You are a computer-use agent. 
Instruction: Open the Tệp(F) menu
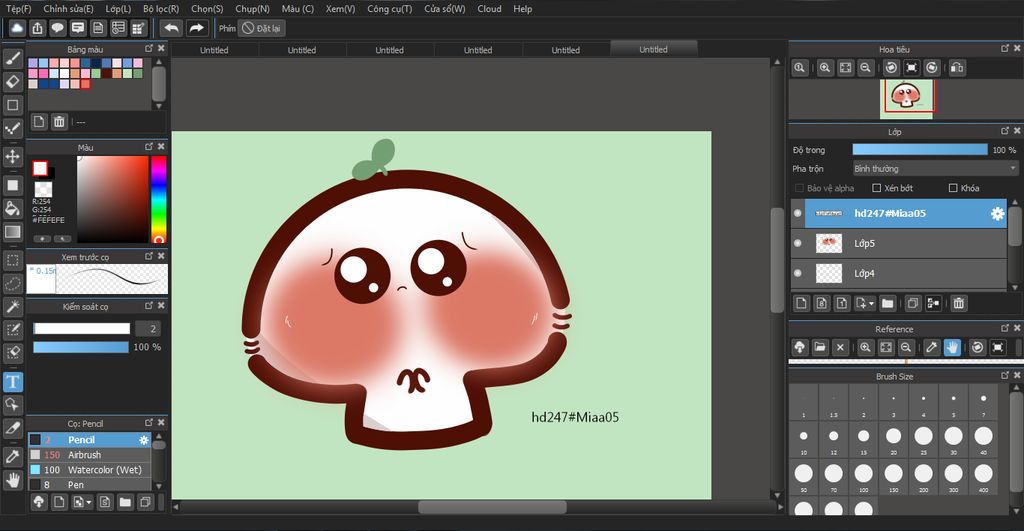(x=18, y=8)
